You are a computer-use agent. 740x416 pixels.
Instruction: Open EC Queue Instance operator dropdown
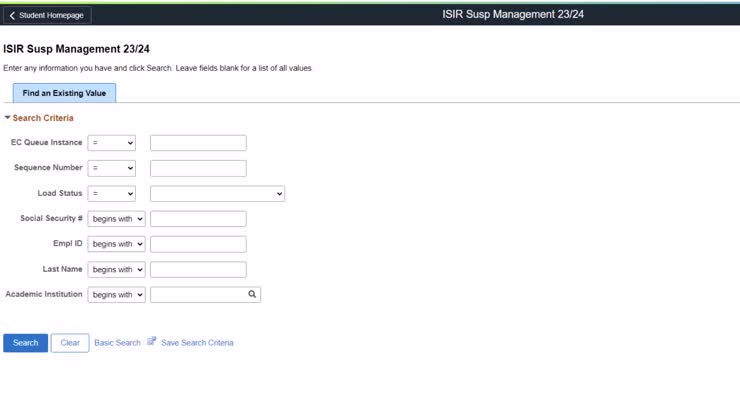pyautogui.click(x=111, y=143)
